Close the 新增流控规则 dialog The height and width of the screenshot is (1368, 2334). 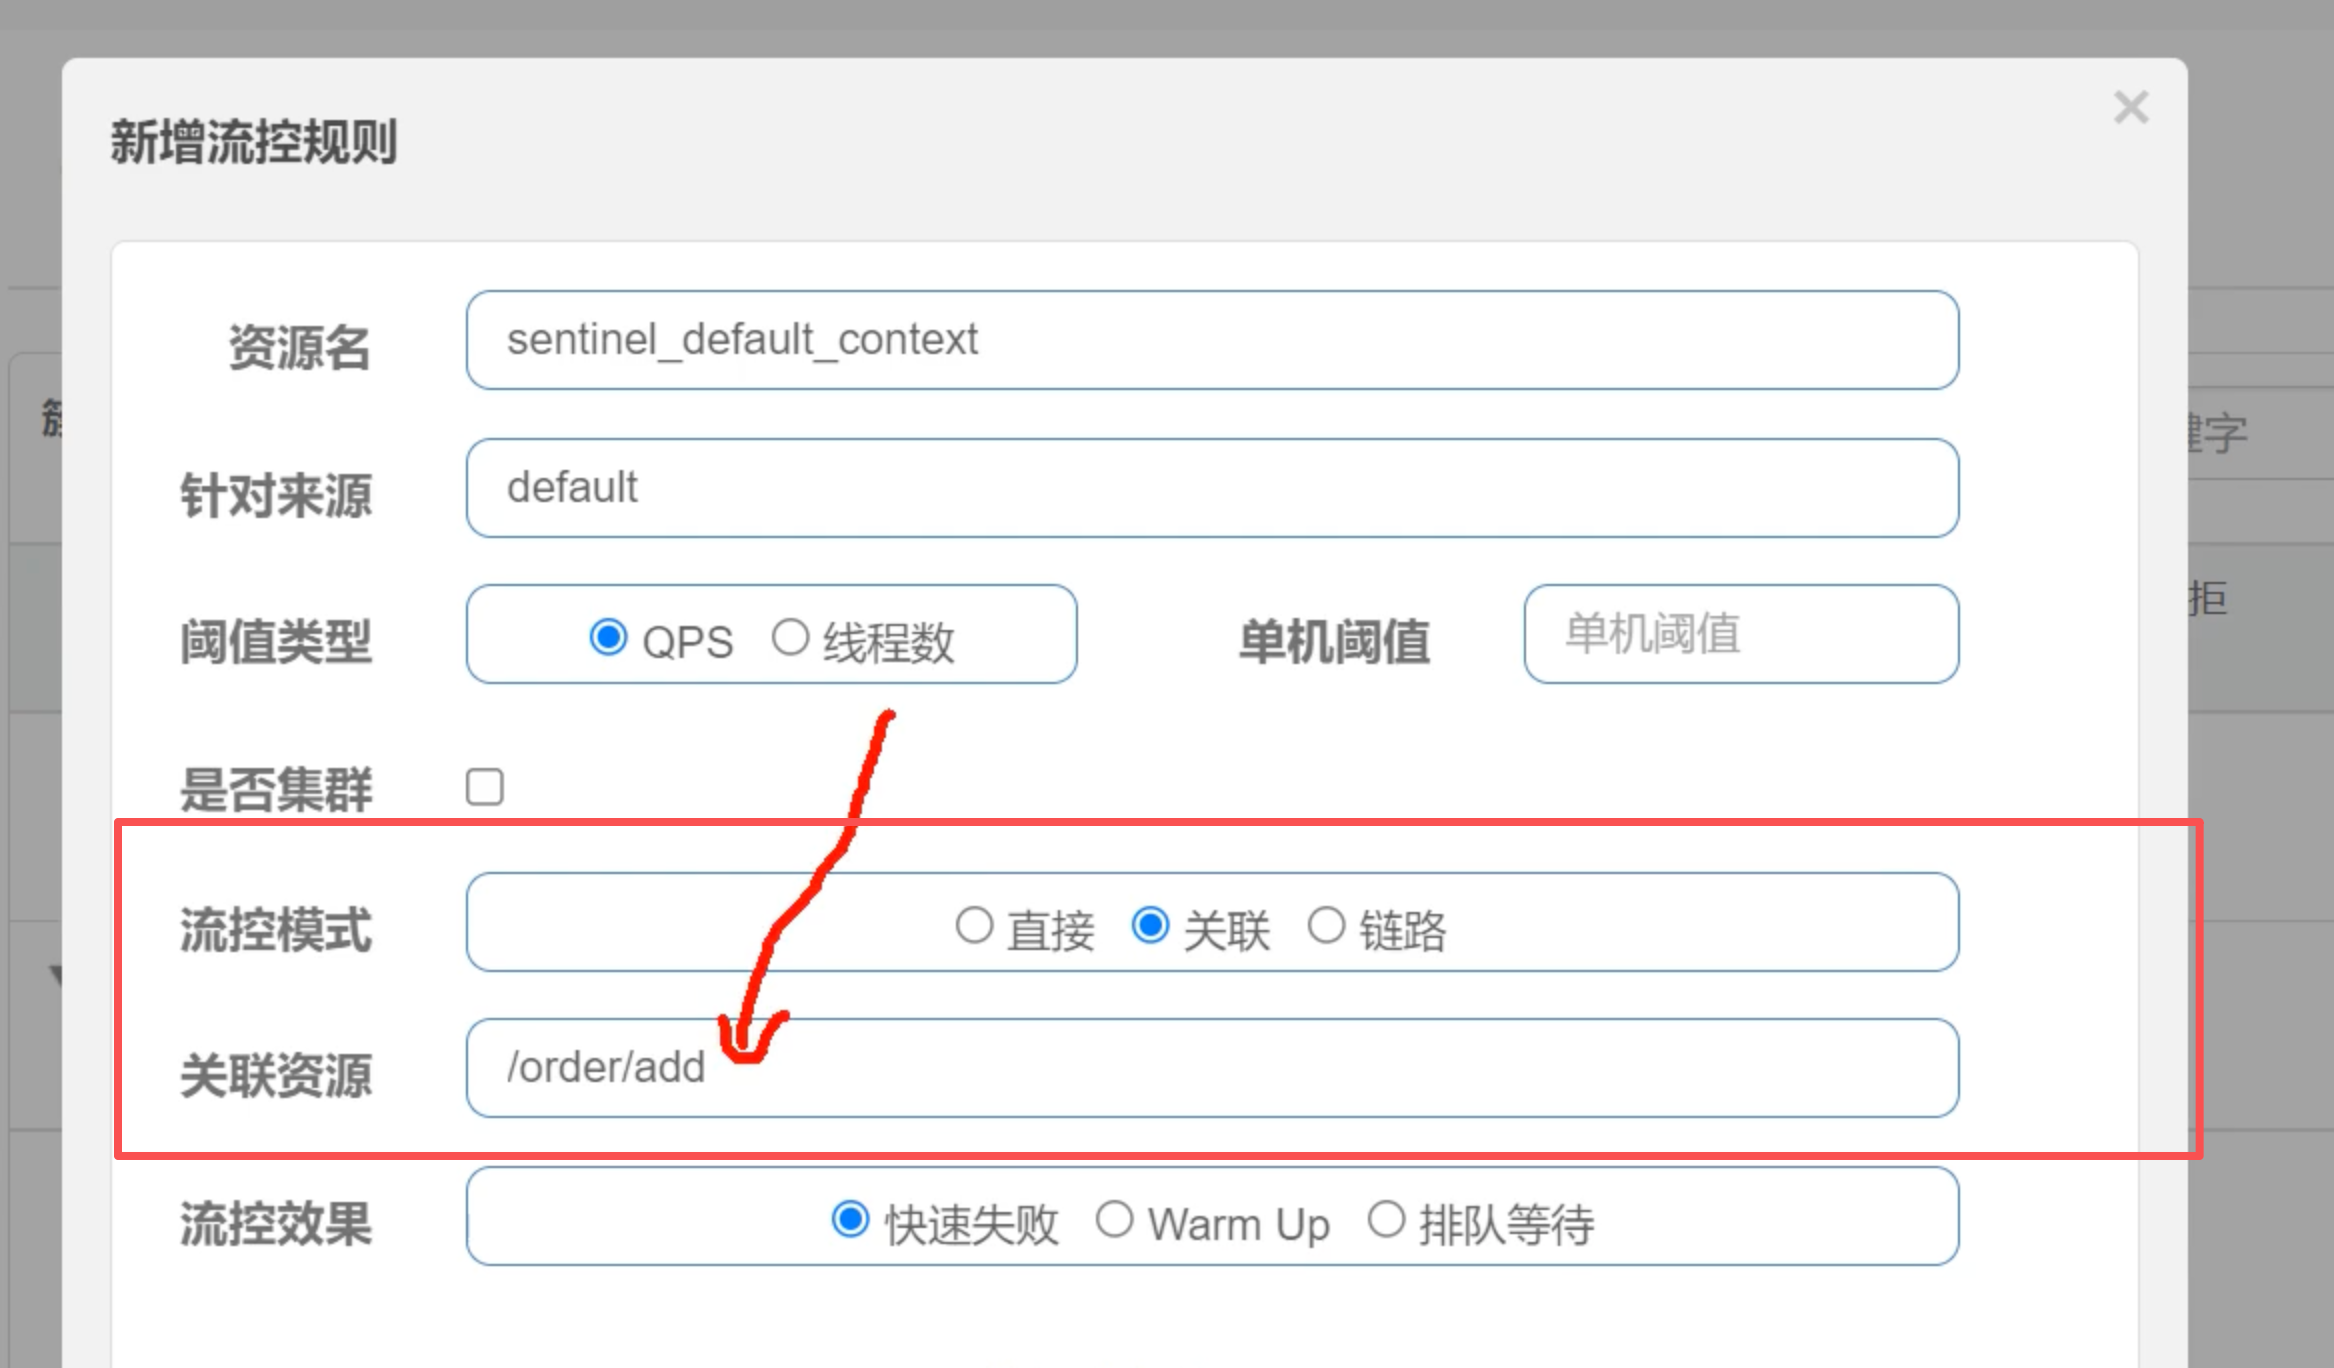click(x=2131, y=107)
